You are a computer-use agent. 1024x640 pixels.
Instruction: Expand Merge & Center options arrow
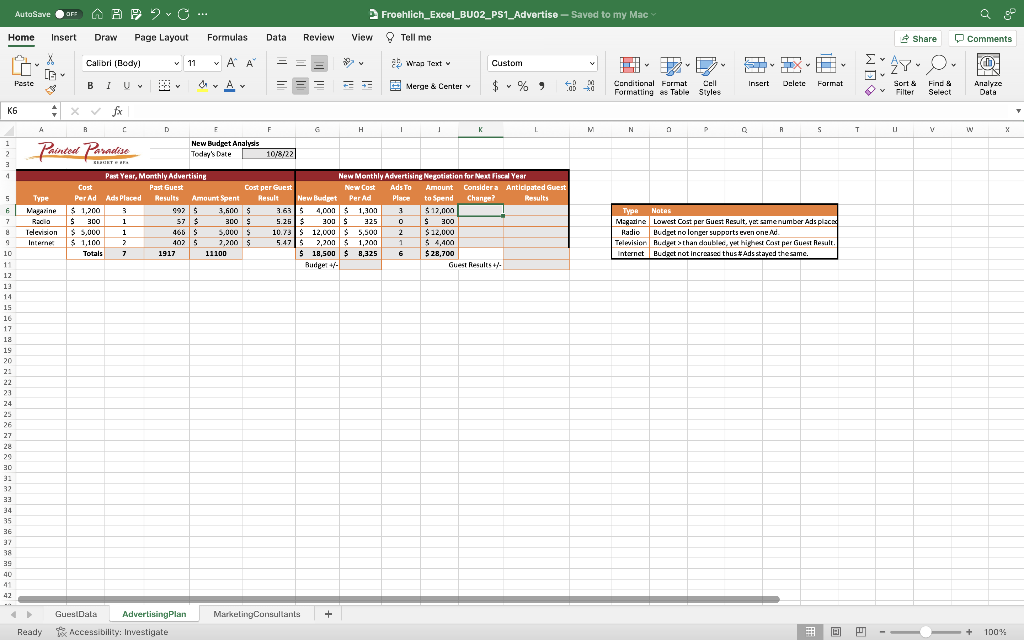coord(468,86)
